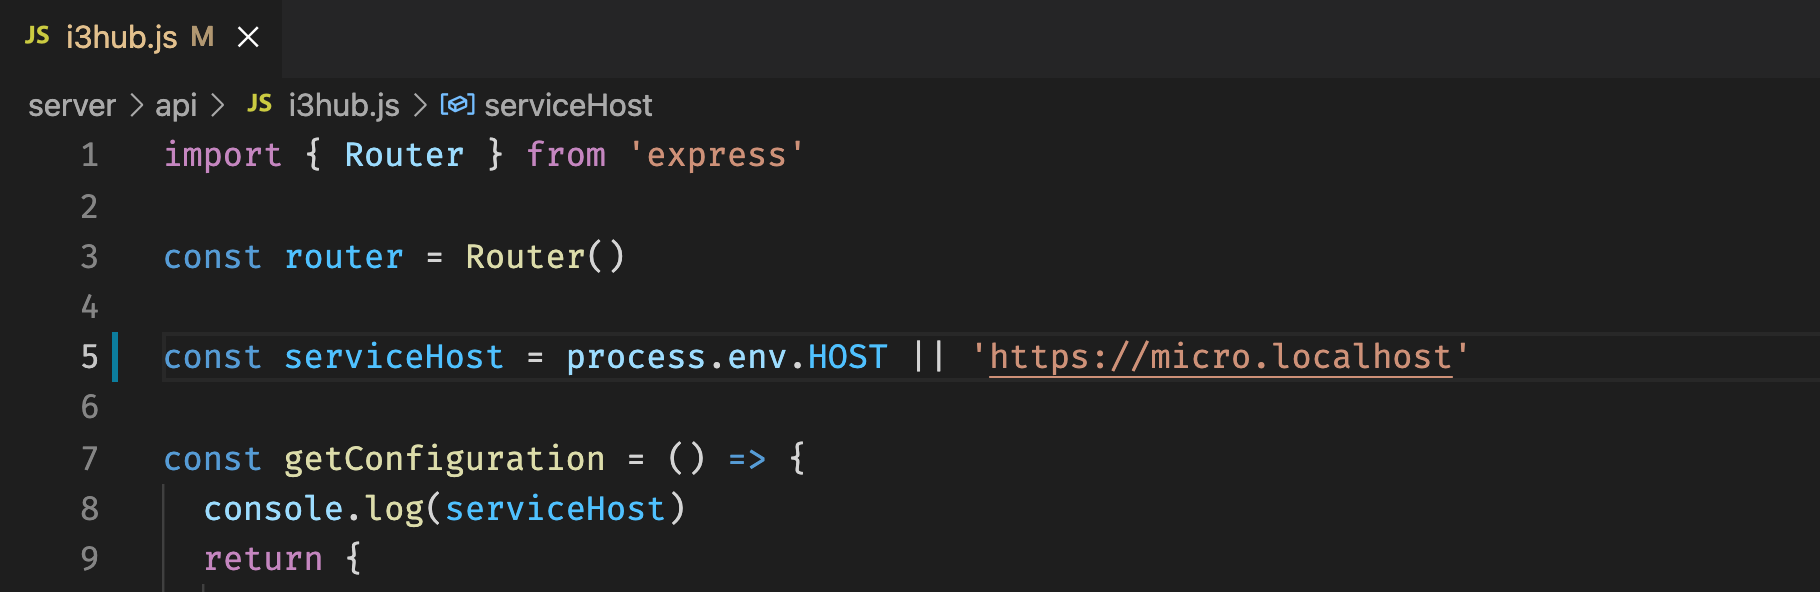This screenshot has width=1820, height=592.
Task: Click the 'express' import string
Action: [716, 155]
